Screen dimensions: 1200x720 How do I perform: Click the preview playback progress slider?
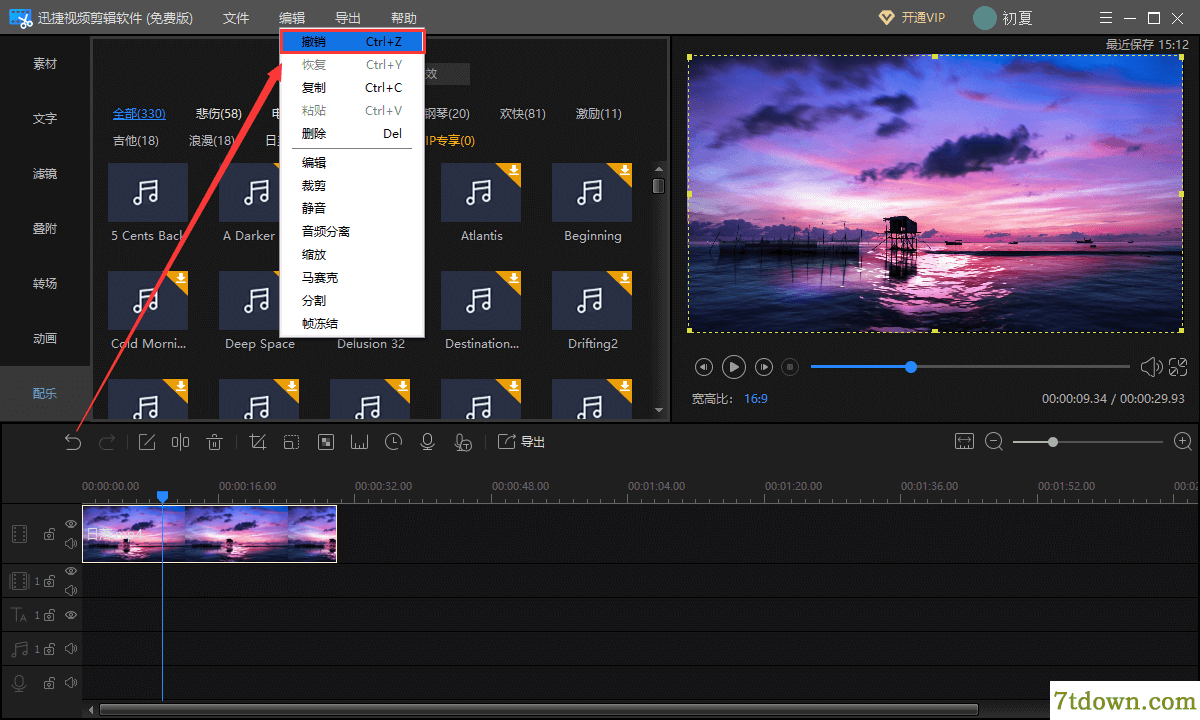click(x=970, y=367)
